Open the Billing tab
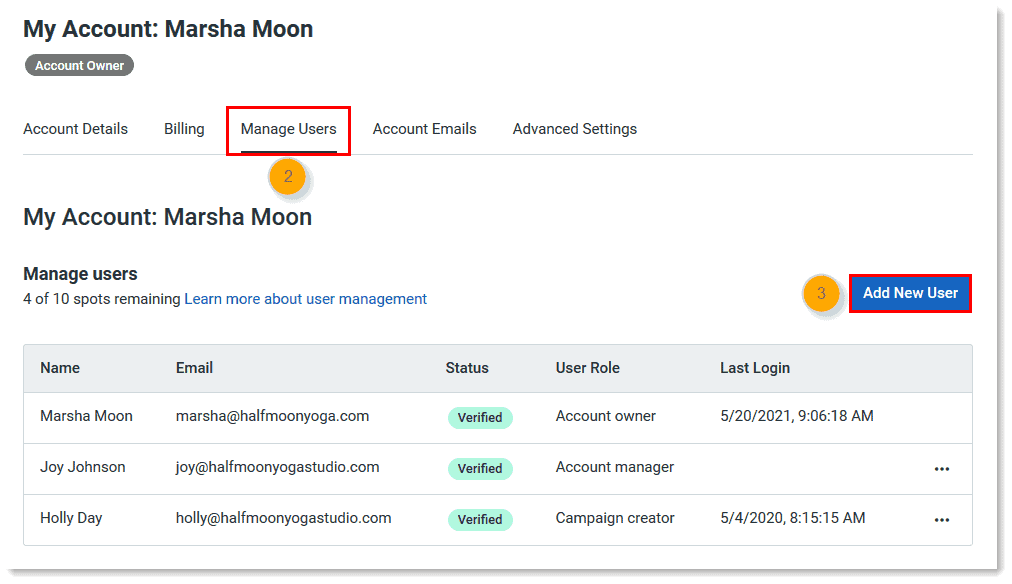The height and width of the screenshot is (584, 1012). pos(184,129)
